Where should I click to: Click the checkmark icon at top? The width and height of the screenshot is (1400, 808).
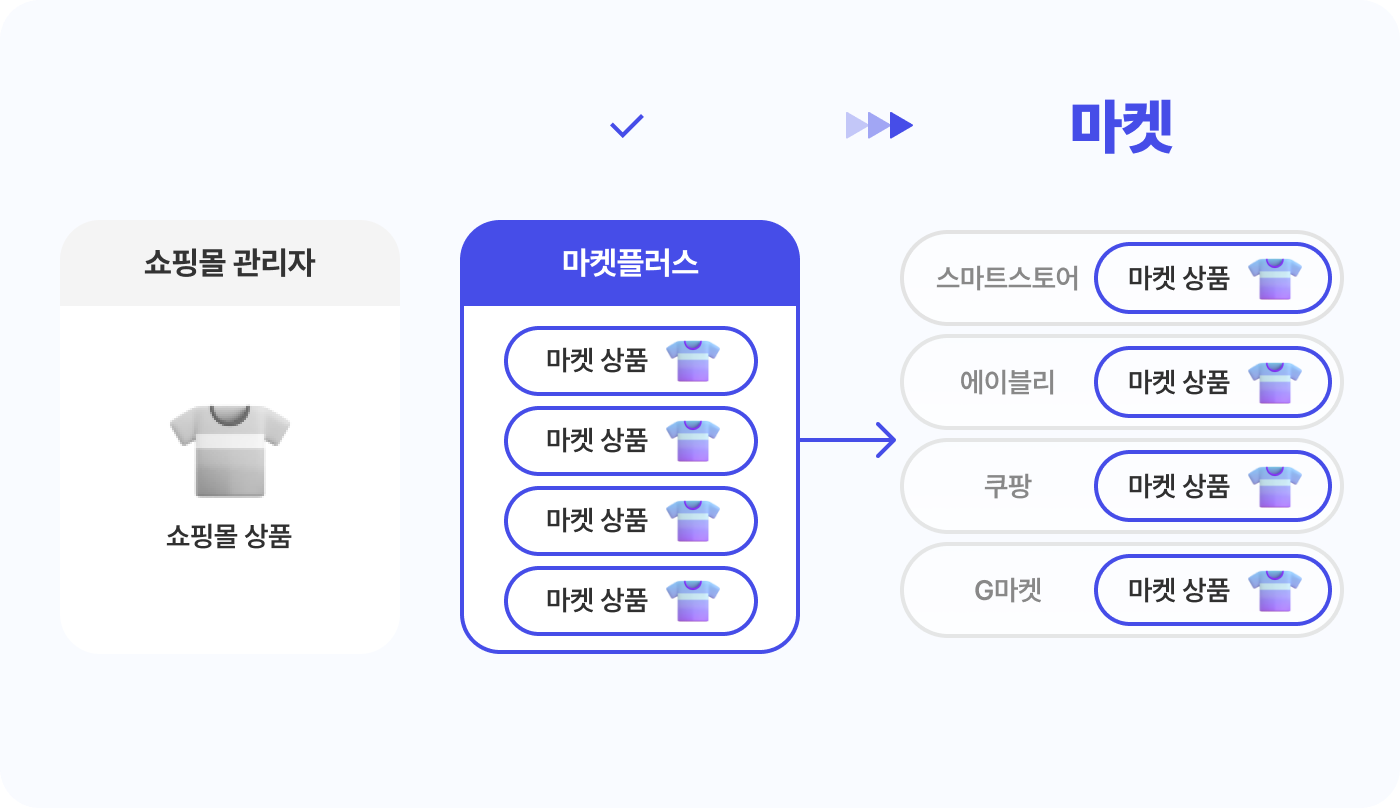tap(627, 126)
